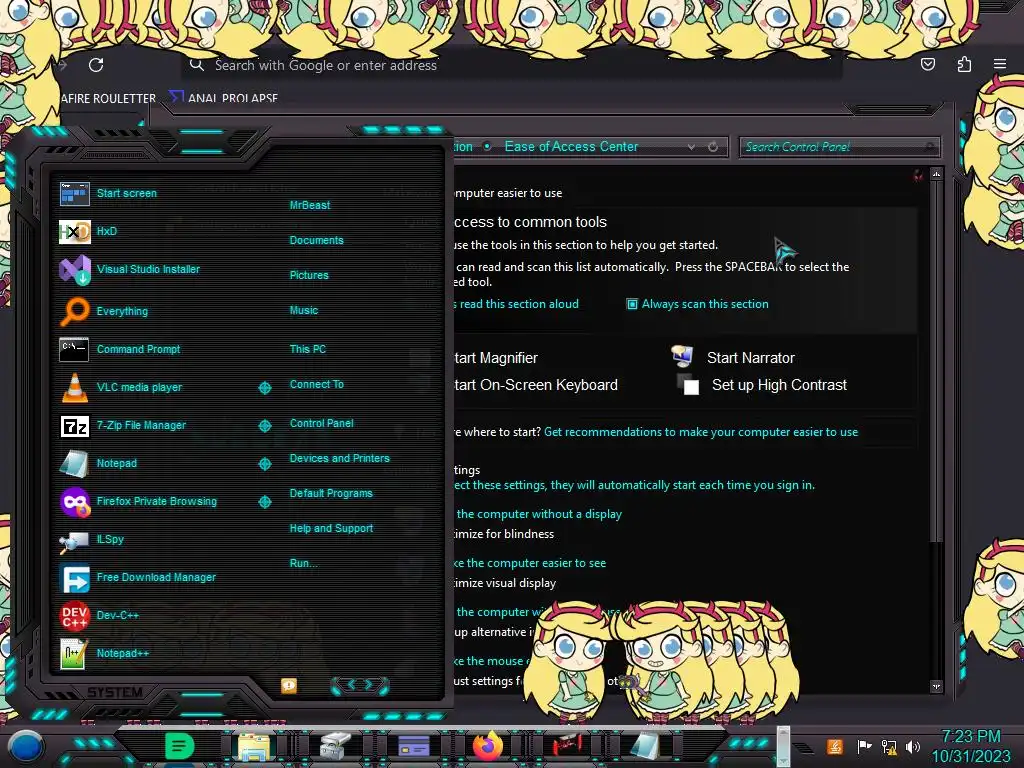The image size is (1024, 768).
Task: Click the Search Control Panel box
Action: pos(839,147)
